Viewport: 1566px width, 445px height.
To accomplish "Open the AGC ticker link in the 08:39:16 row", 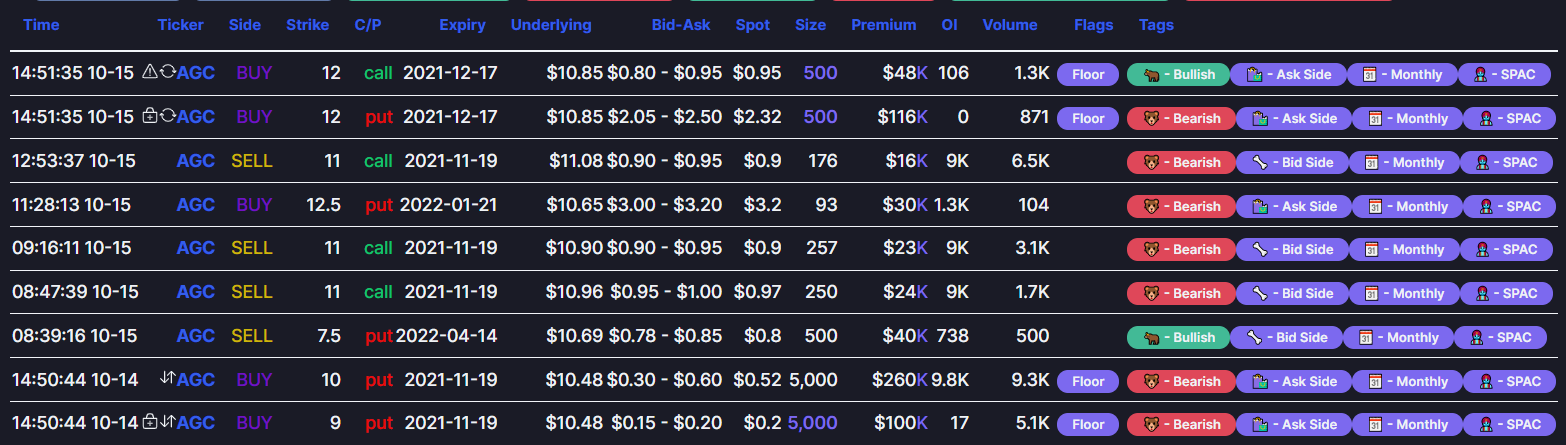I will tap(196, 336).
